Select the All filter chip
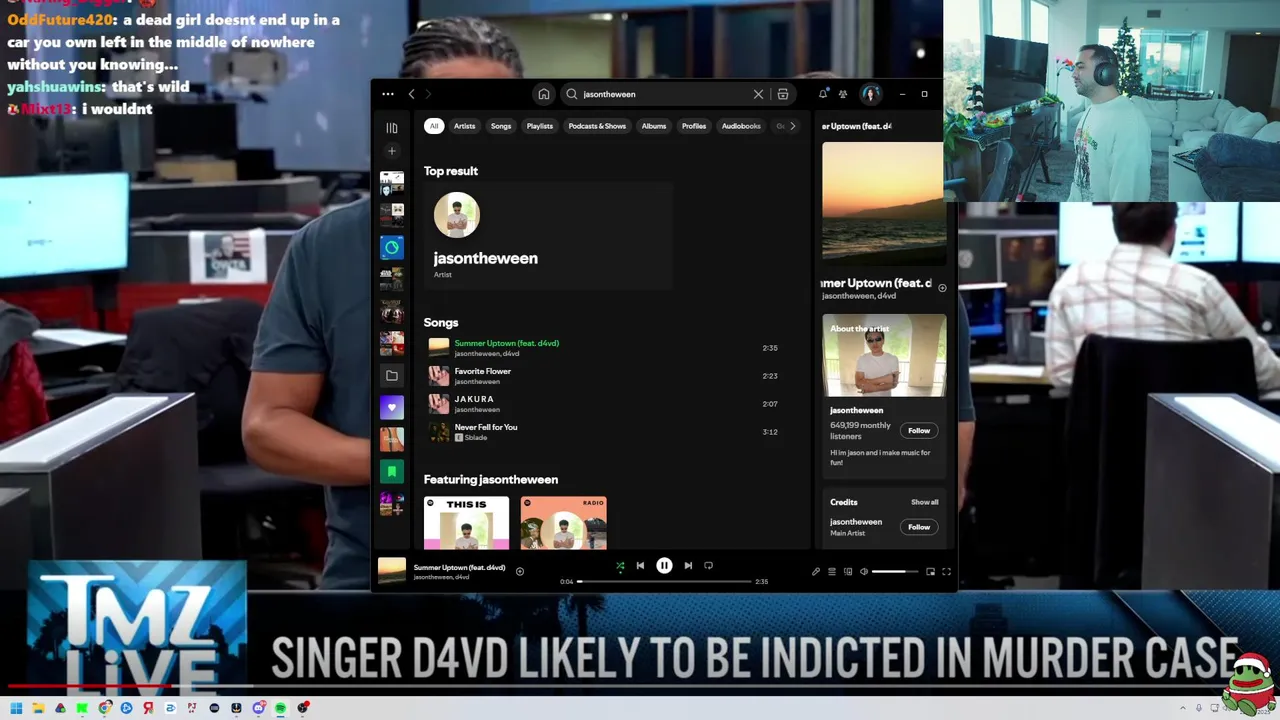This screenshot has height=720, width=1280. pyautogui.click(x=434, y=126)
